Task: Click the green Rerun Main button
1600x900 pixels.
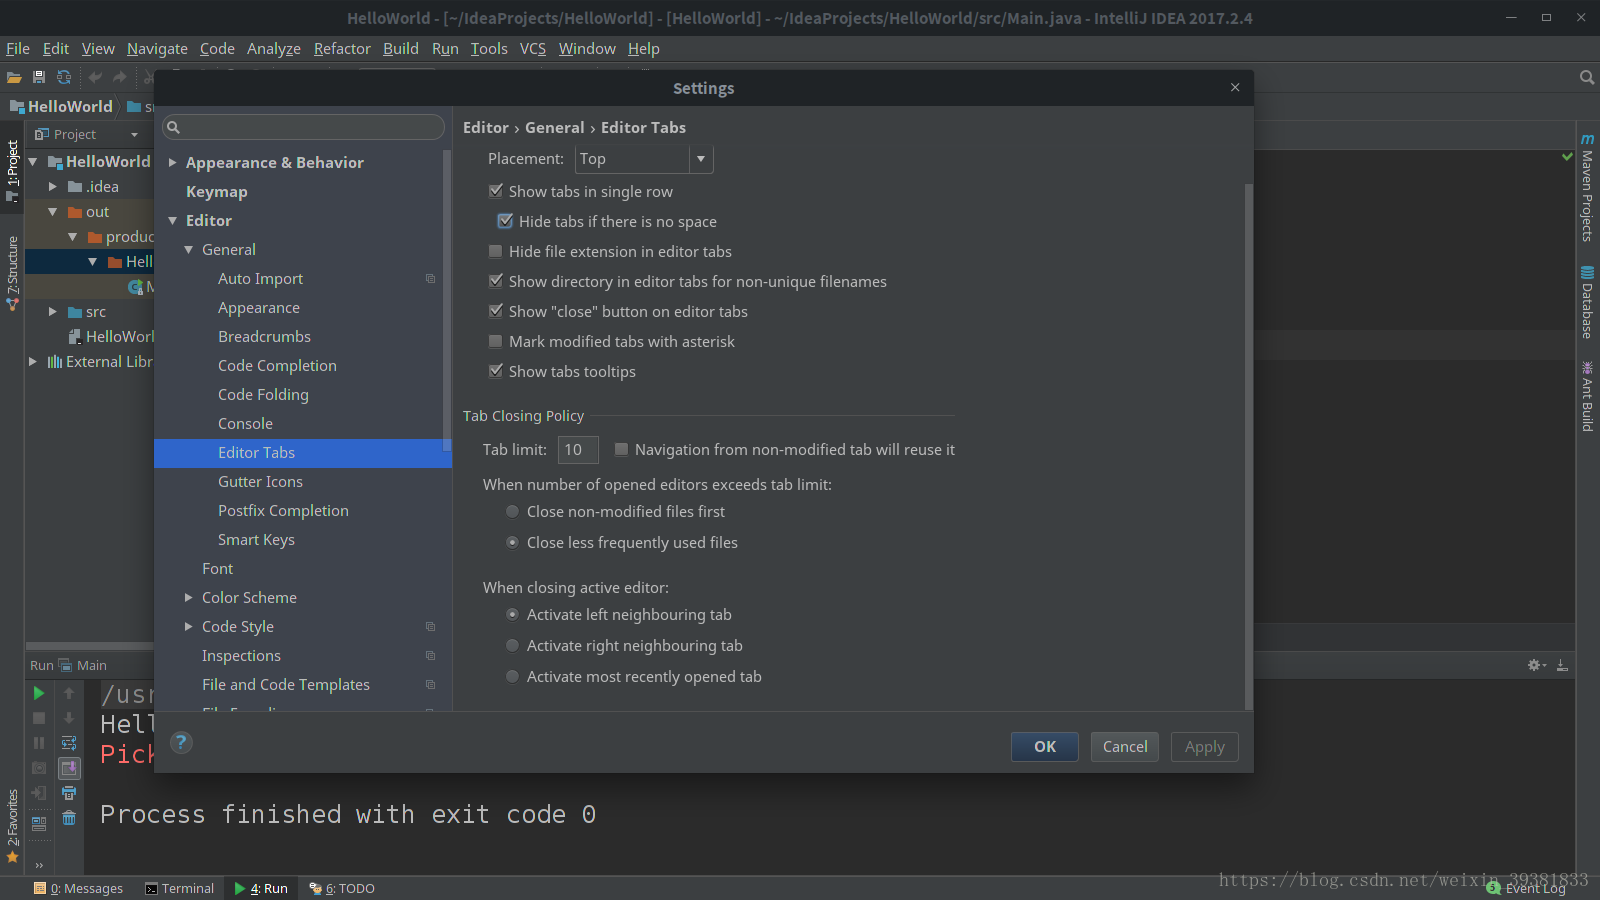Action: coord(39,693)
